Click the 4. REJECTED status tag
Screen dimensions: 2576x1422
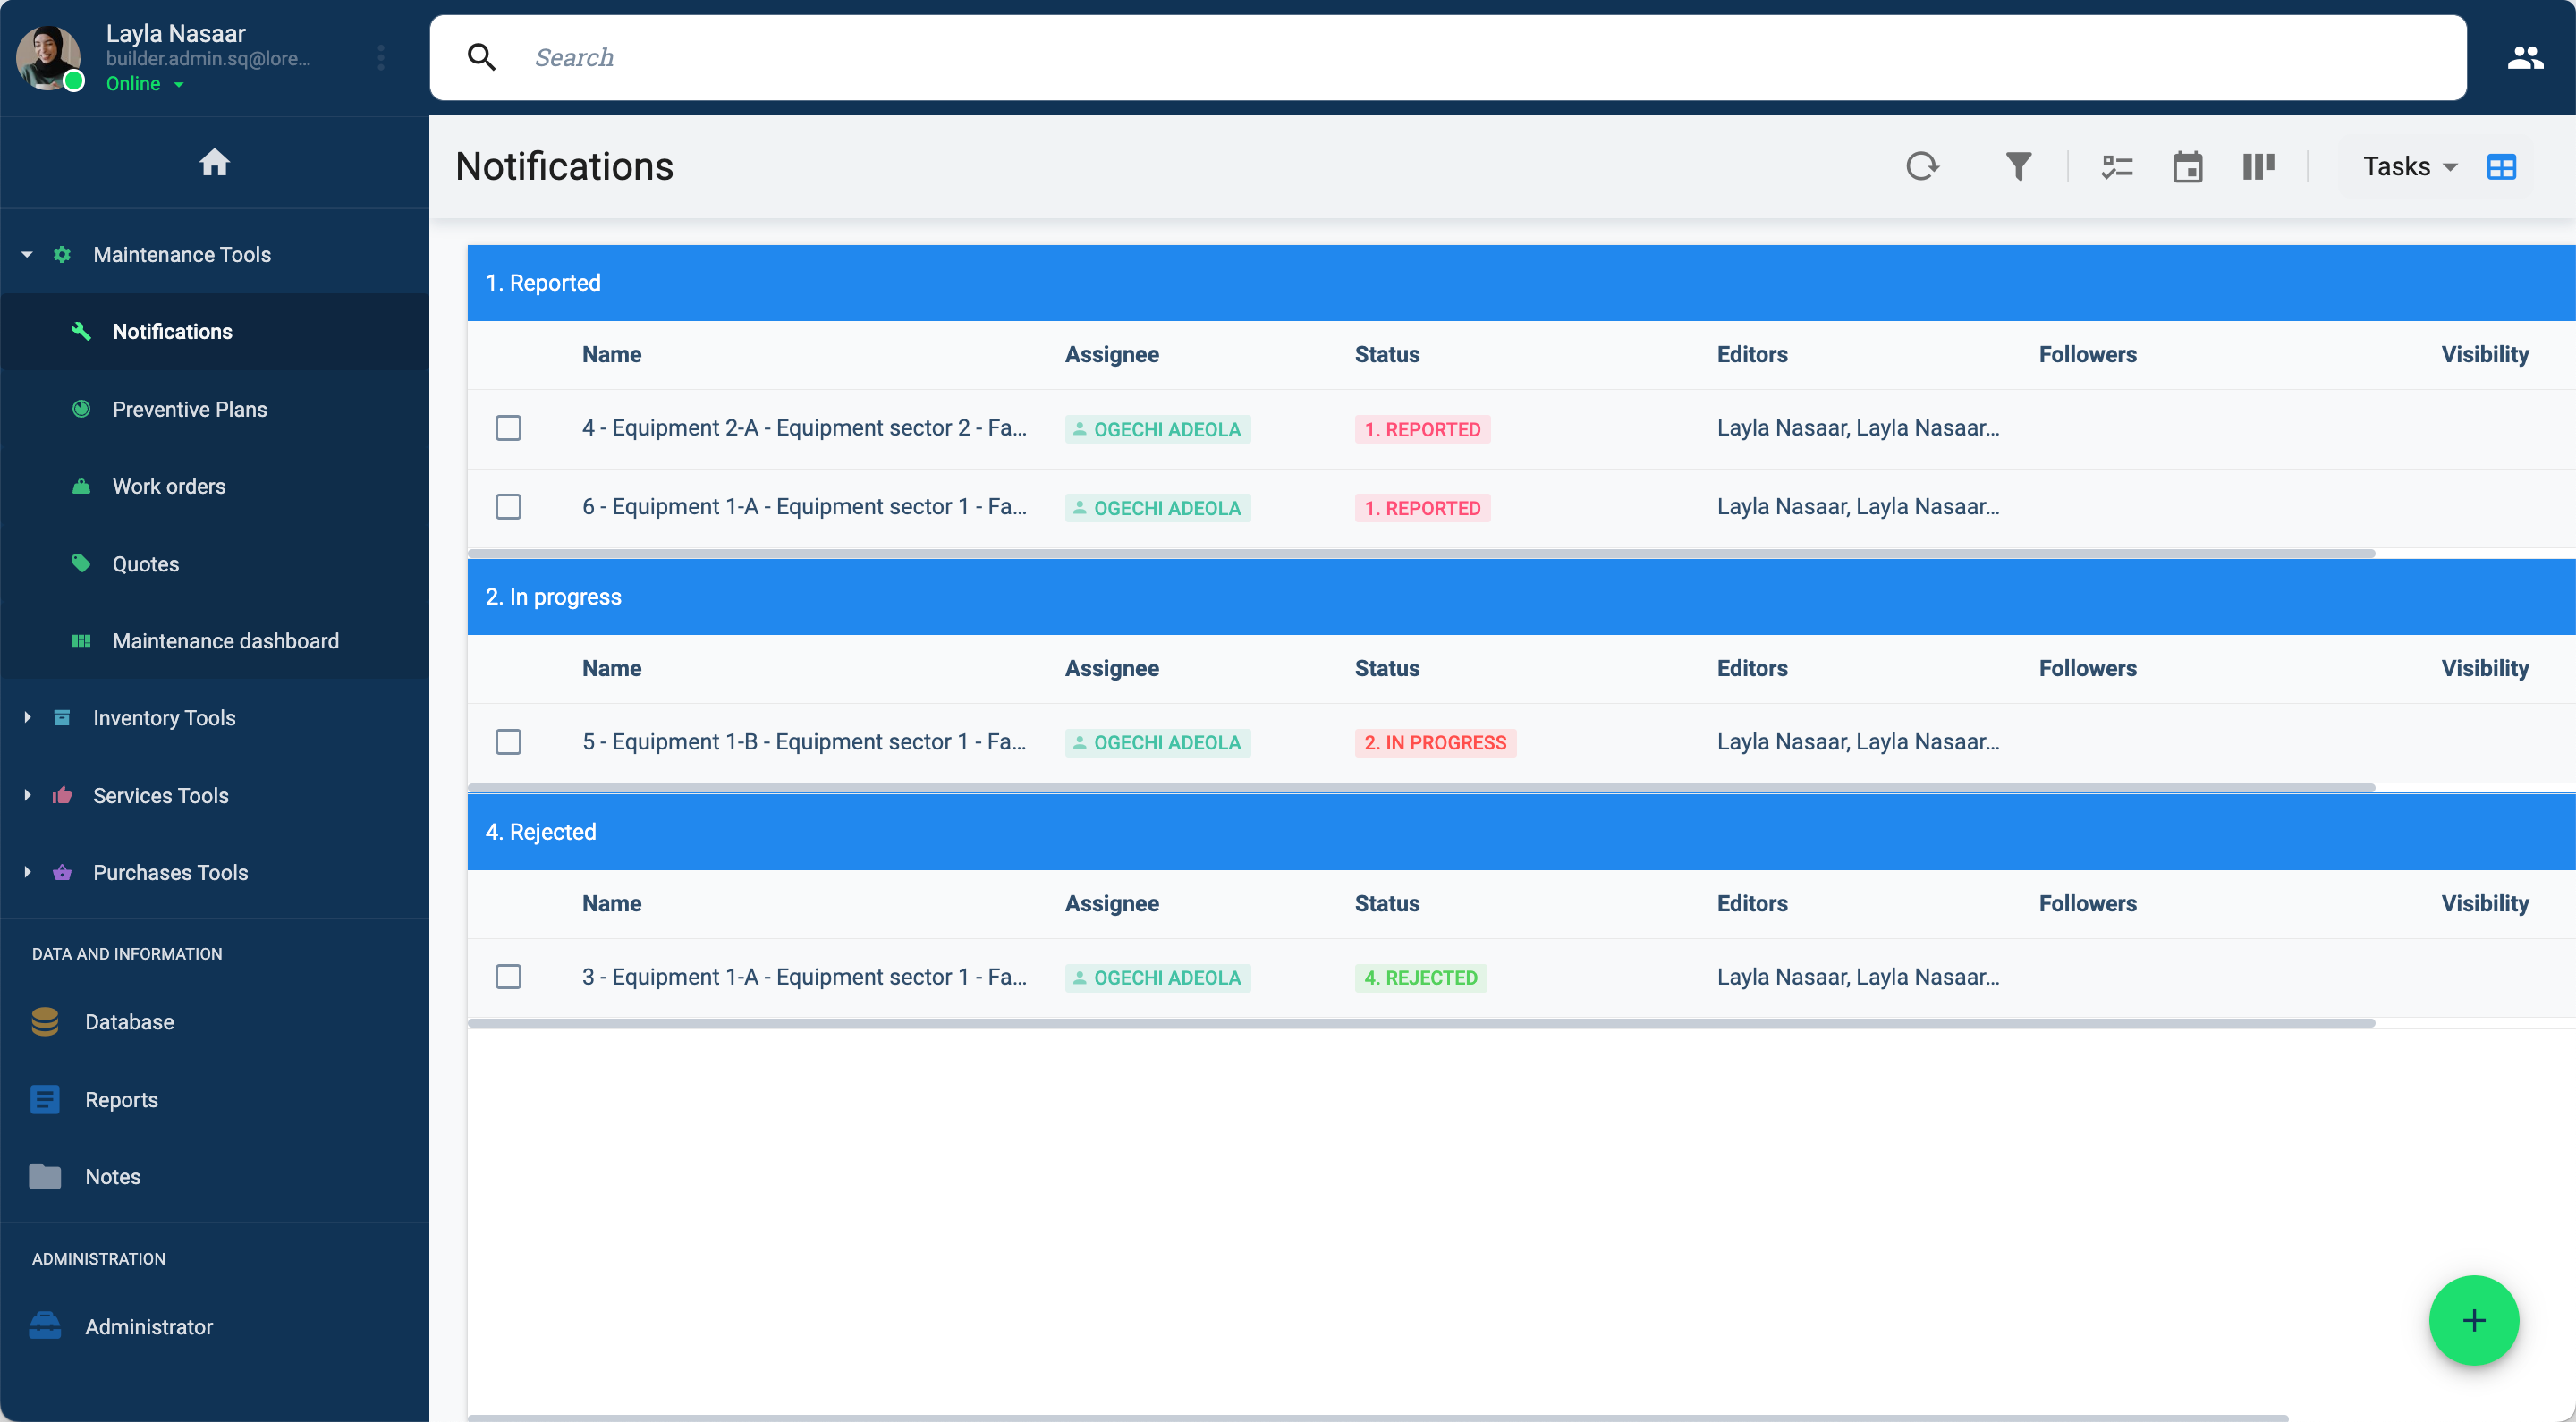[1420, 978]
